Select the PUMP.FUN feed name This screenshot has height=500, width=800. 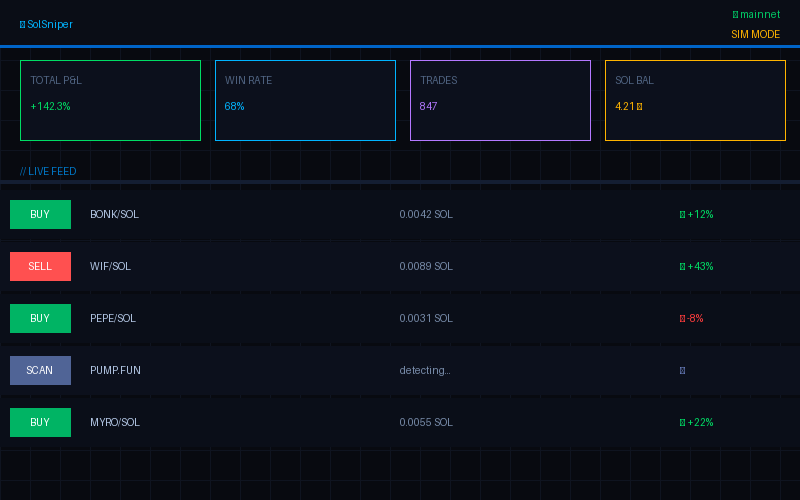point(115,370)
